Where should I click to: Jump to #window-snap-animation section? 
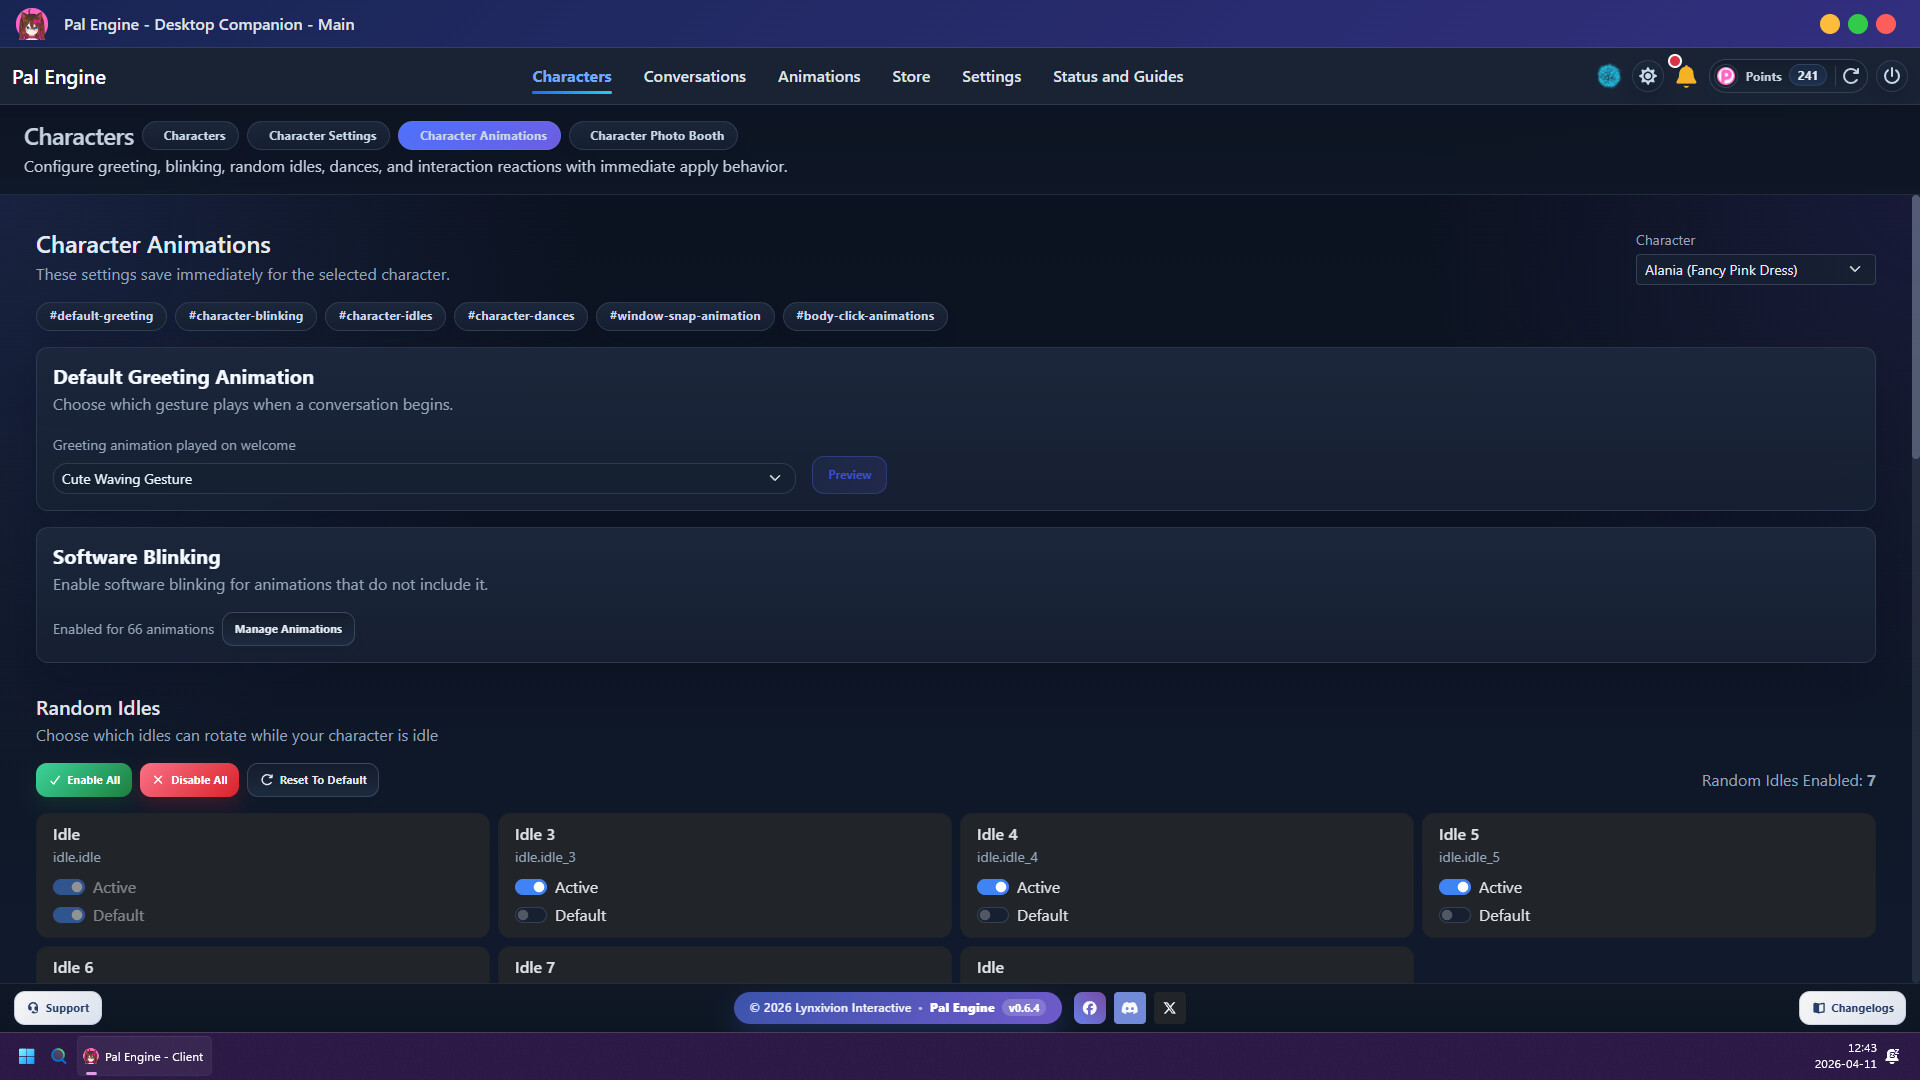685,316
